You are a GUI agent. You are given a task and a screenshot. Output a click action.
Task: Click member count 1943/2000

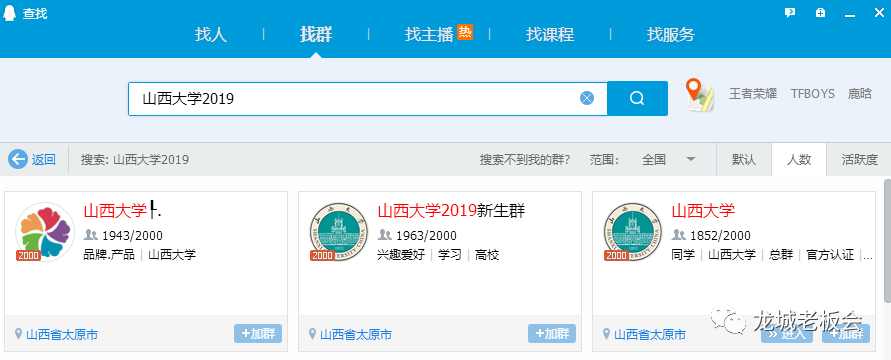[132, 235]
